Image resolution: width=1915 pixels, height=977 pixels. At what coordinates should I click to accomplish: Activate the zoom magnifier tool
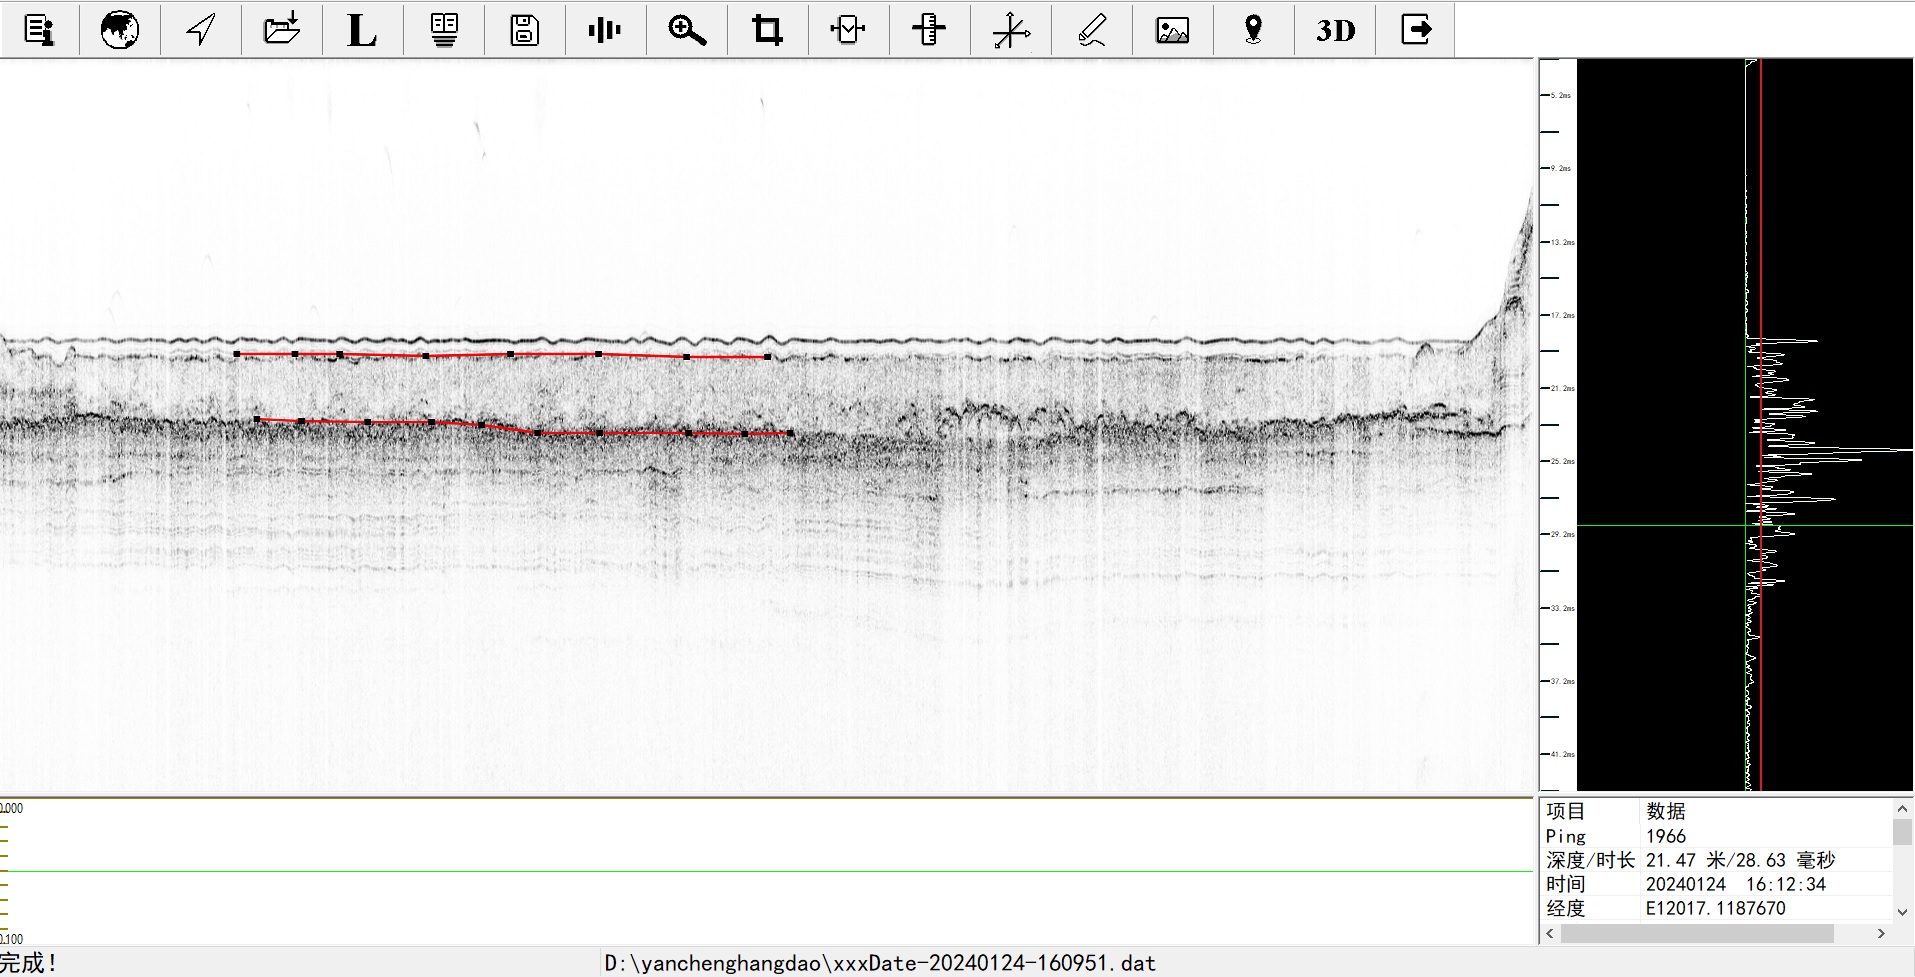click(687, 30)
